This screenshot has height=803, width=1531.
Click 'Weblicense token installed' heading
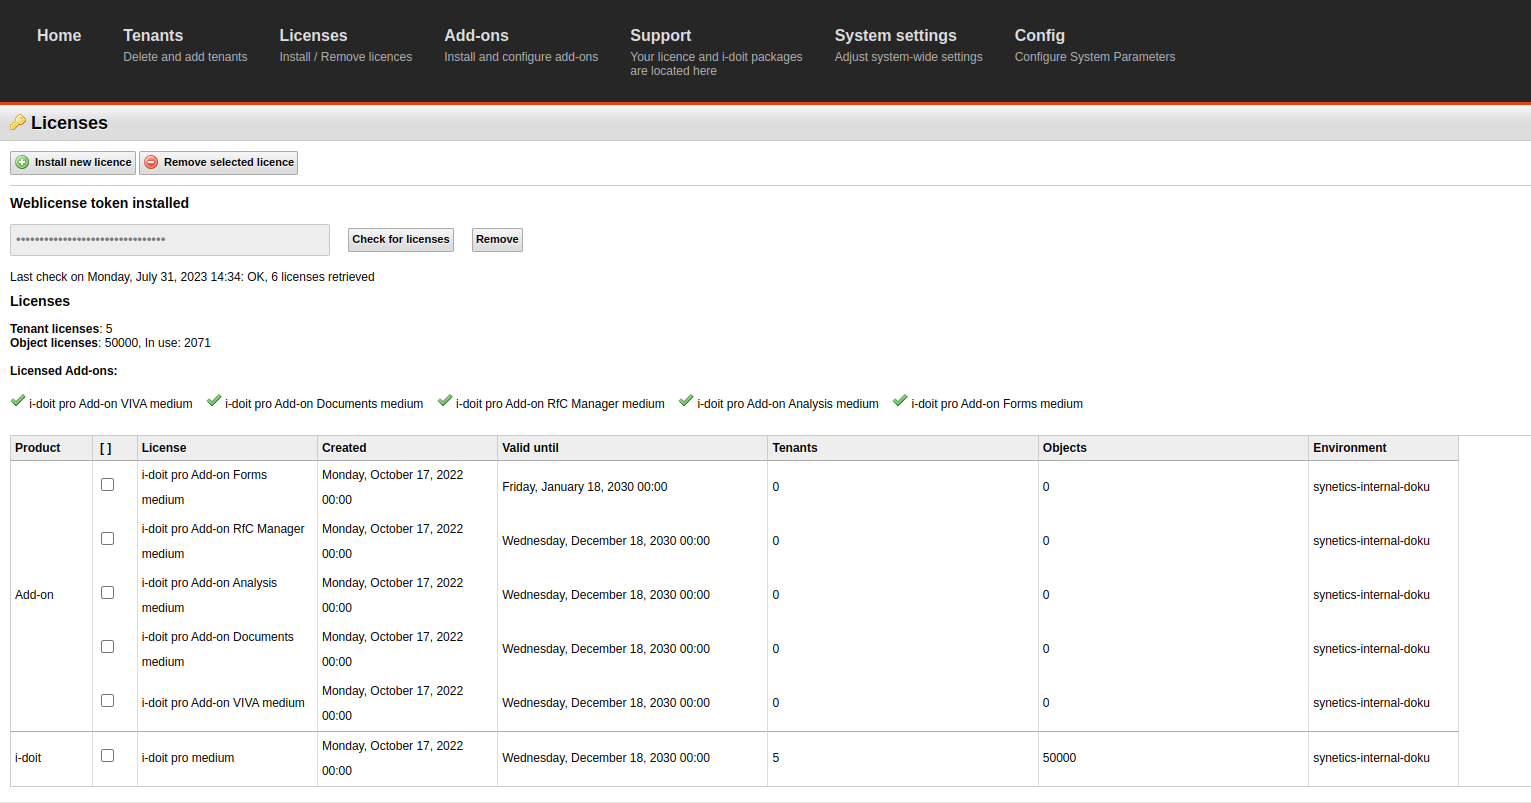pos(99,203)
